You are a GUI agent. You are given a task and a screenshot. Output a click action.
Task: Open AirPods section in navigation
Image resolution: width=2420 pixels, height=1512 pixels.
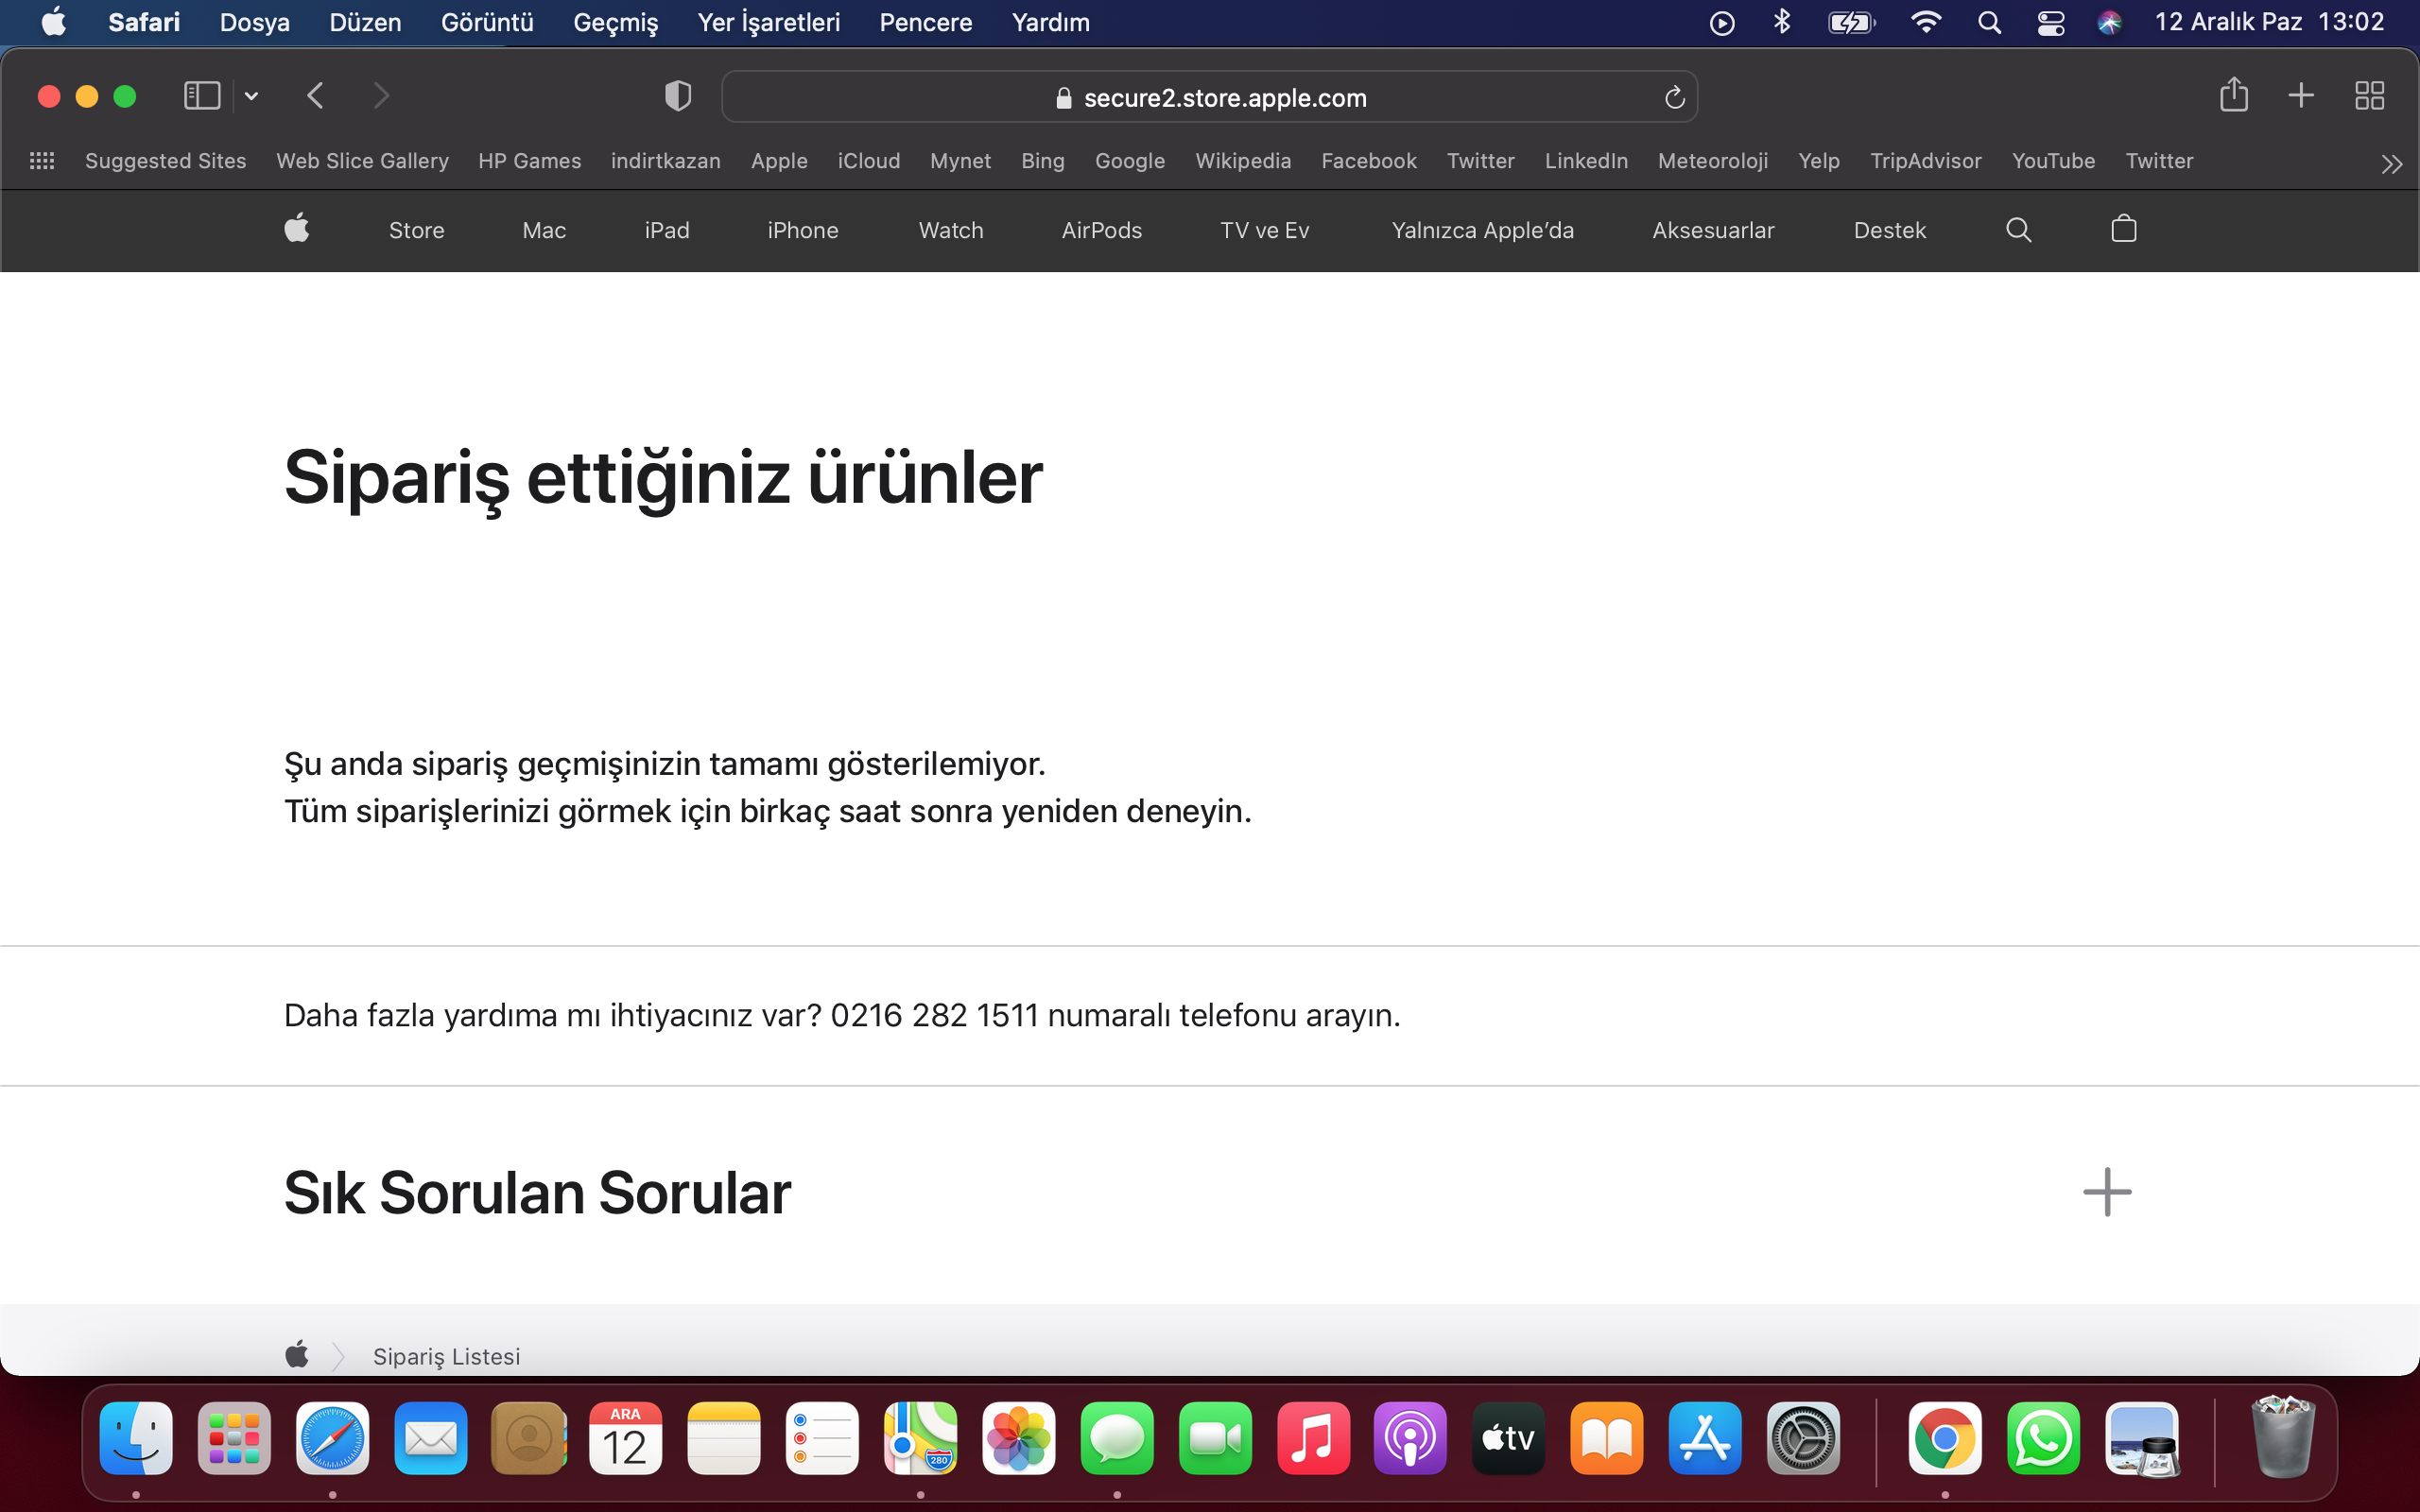click(x=1101, y=230)
